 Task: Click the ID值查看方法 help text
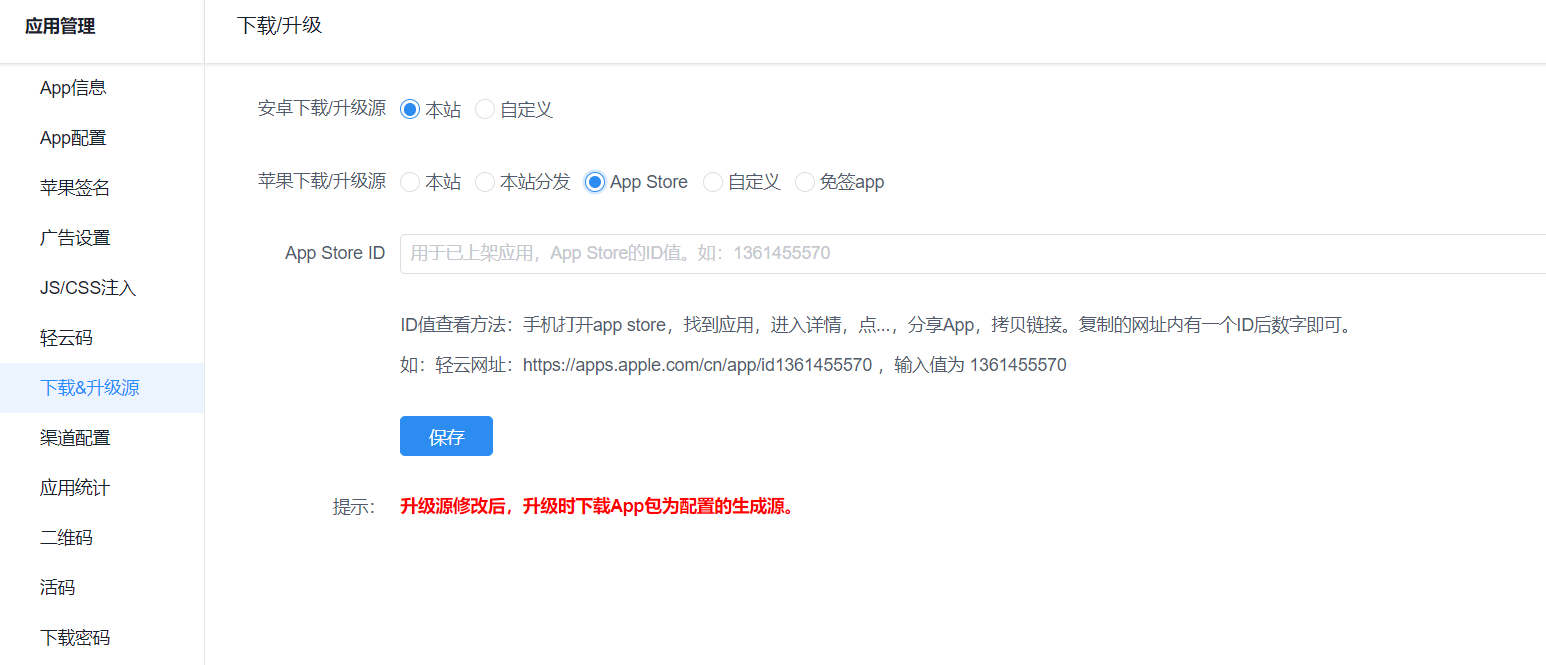[x=876, y=325]
